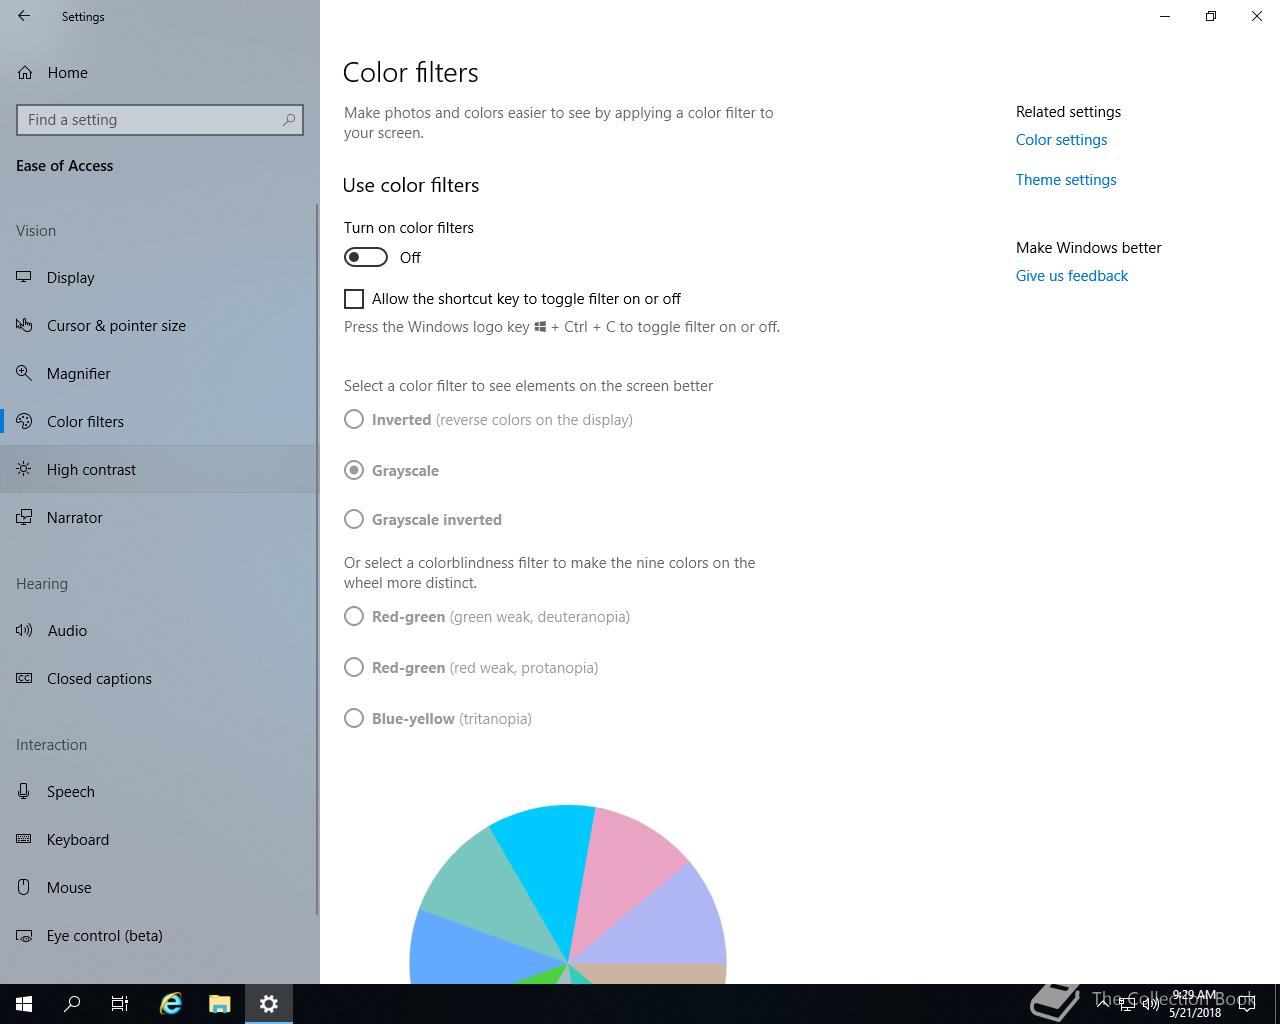This screenshot has width=1280, height=1024.
Task: Click the volume icon in the system tray
Action: (x=1151, y=1004)
